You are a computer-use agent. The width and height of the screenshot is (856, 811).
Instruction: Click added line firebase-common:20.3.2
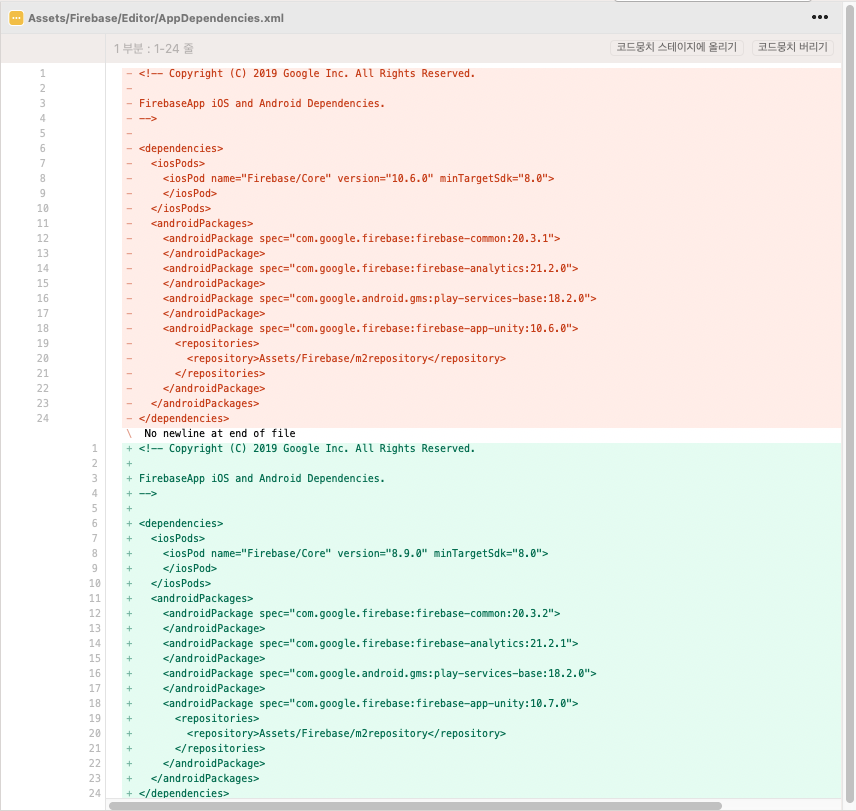[x=482, y=613]
